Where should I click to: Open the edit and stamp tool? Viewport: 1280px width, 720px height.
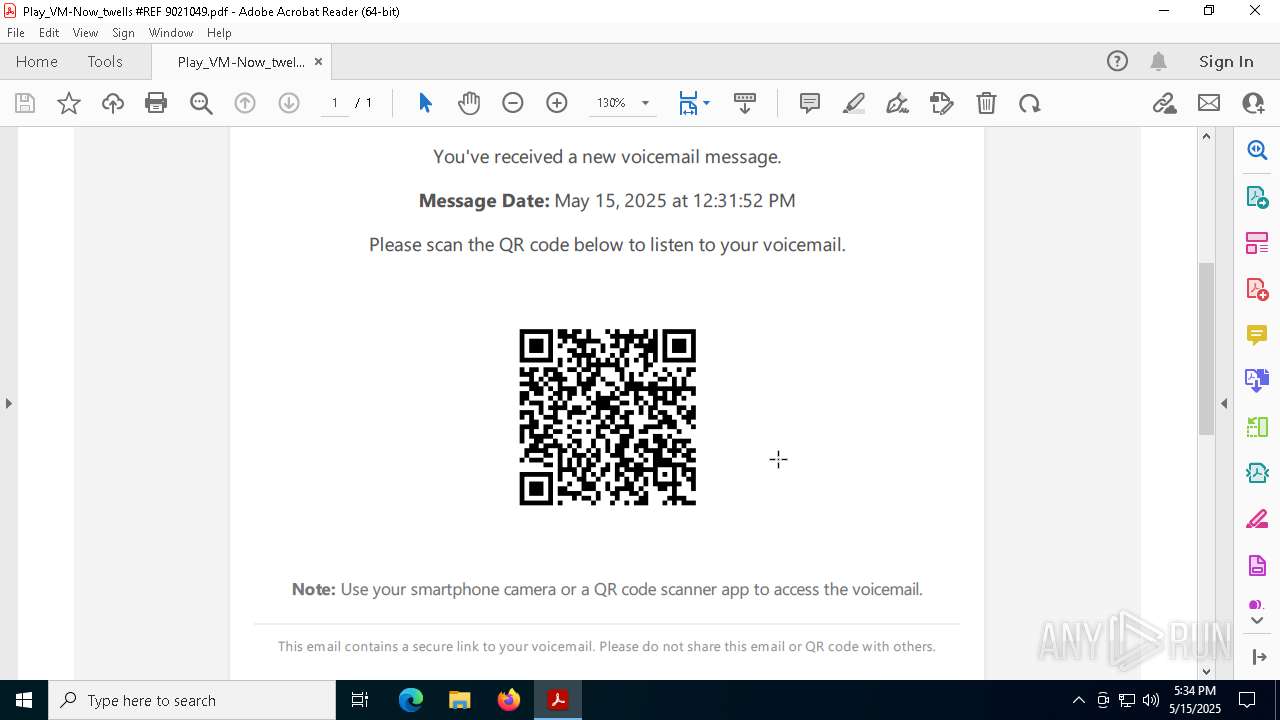[x=942, y=103]
